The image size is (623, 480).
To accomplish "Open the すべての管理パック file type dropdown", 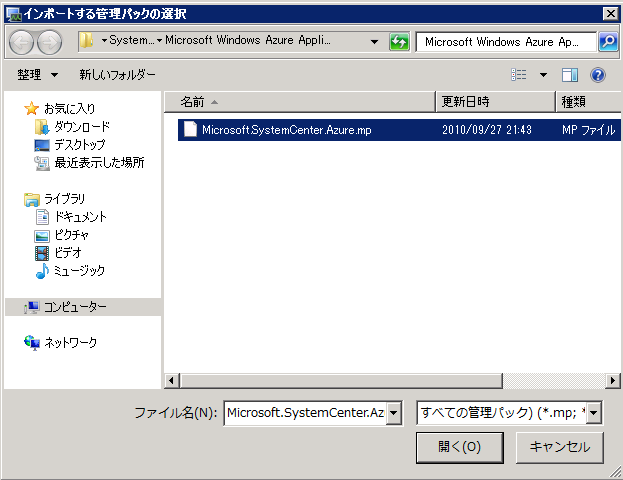I will click(x=593, y=413).
